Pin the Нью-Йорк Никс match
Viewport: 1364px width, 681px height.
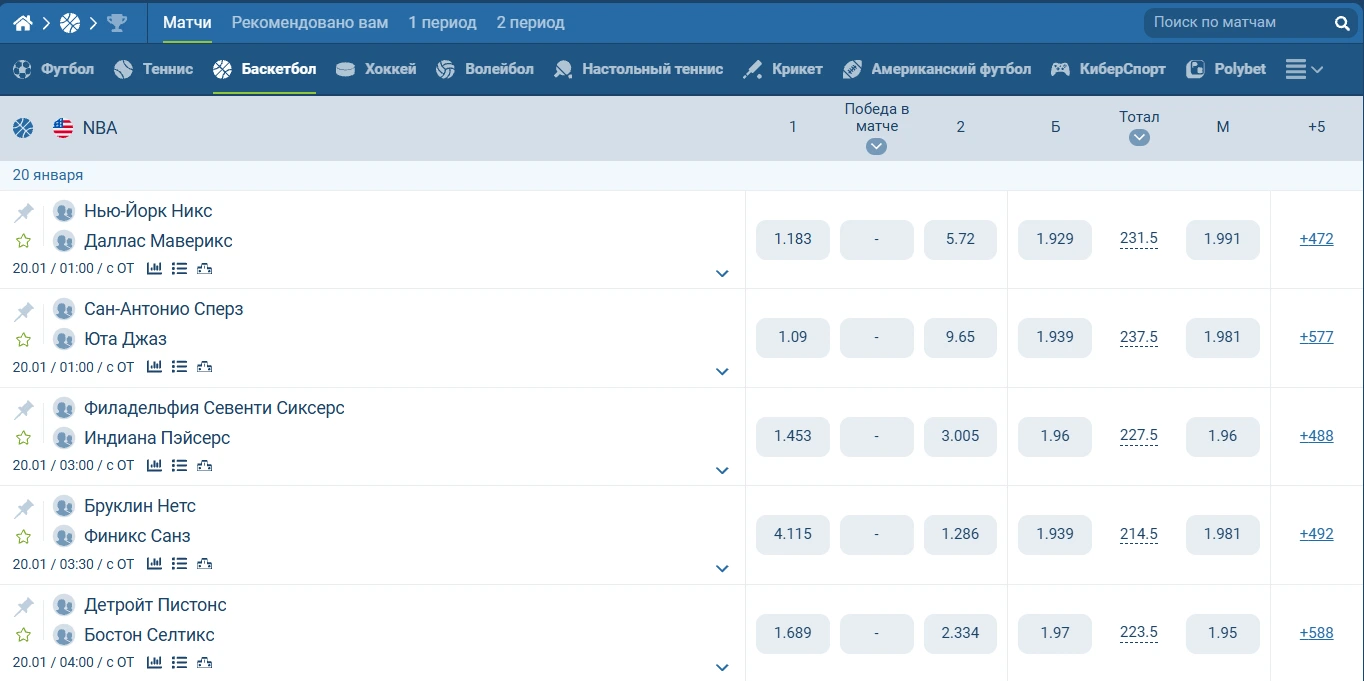24,212
